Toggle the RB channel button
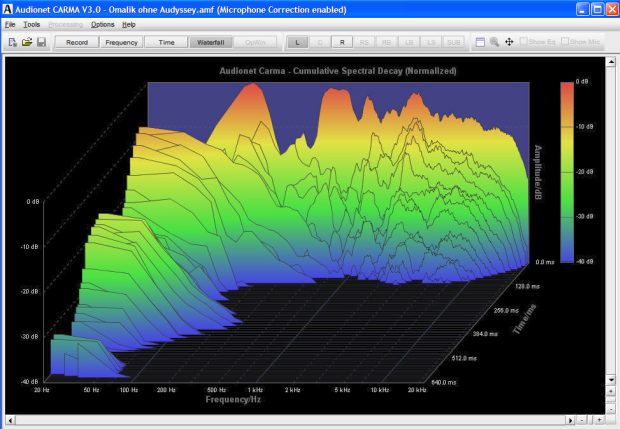Image resolution: width=620 pixels, height=429 pixels. [386, 42]
